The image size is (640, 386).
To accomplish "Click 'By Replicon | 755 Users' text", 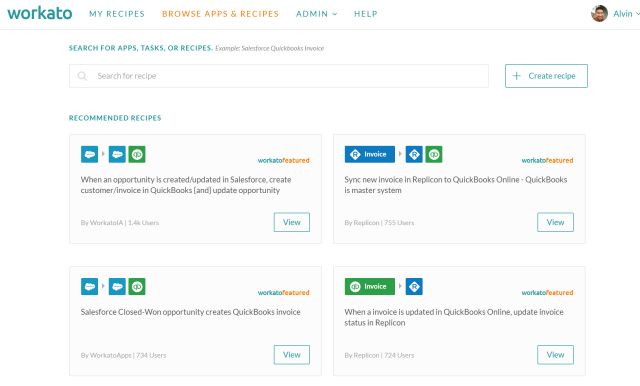I will click(x=379, y=223).
